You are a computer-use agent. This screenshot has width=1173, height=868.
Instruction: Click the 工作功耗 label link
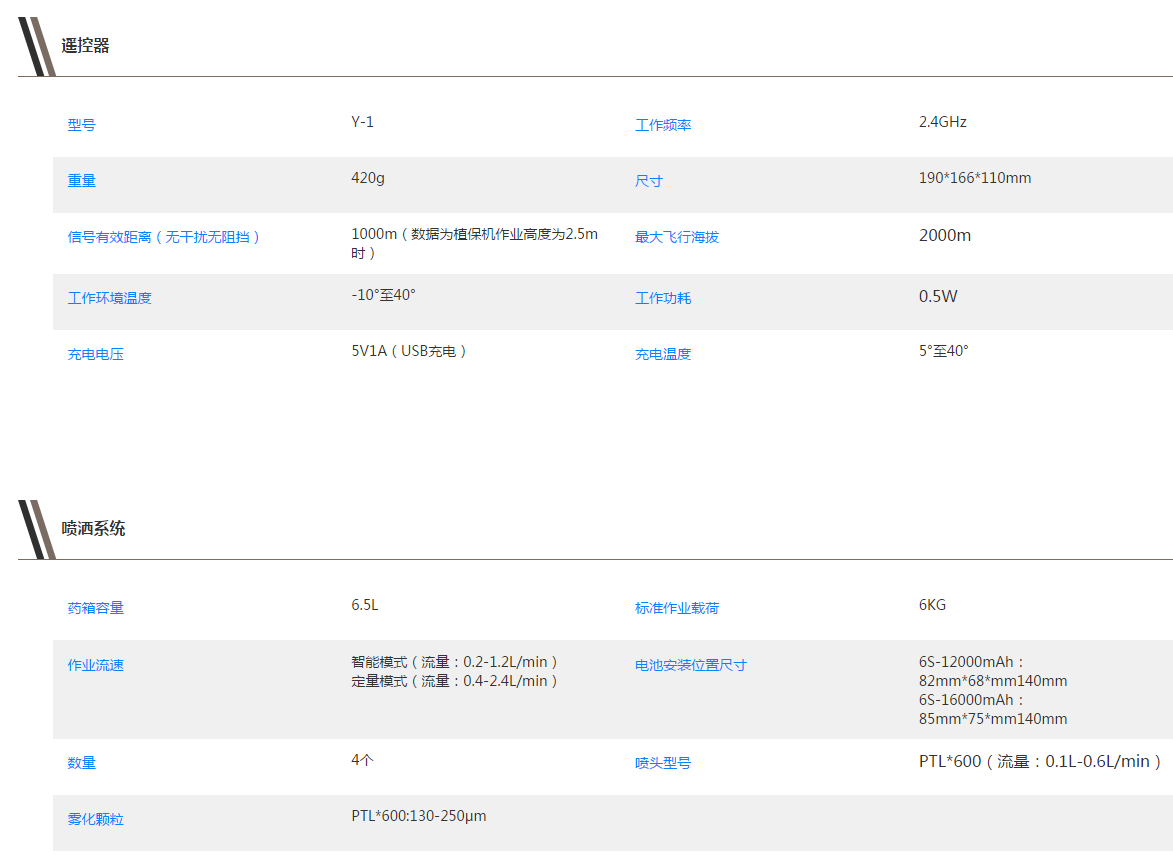663,298
